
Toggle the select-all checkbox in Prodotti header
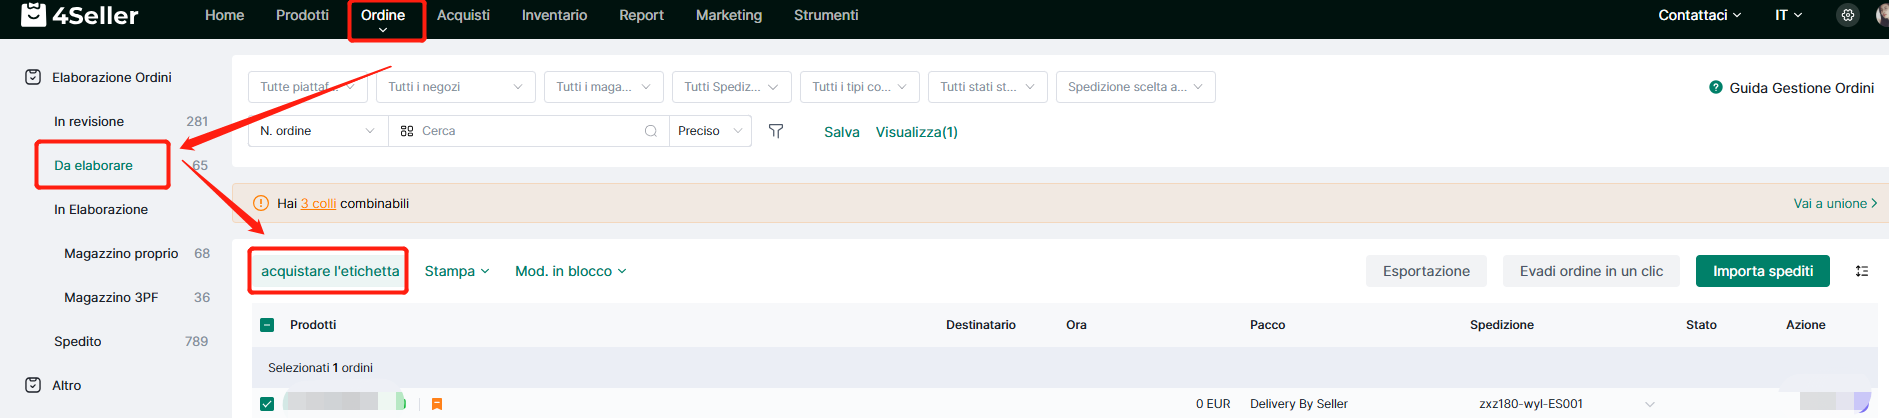pyautogui.click(x=267, y=325)
